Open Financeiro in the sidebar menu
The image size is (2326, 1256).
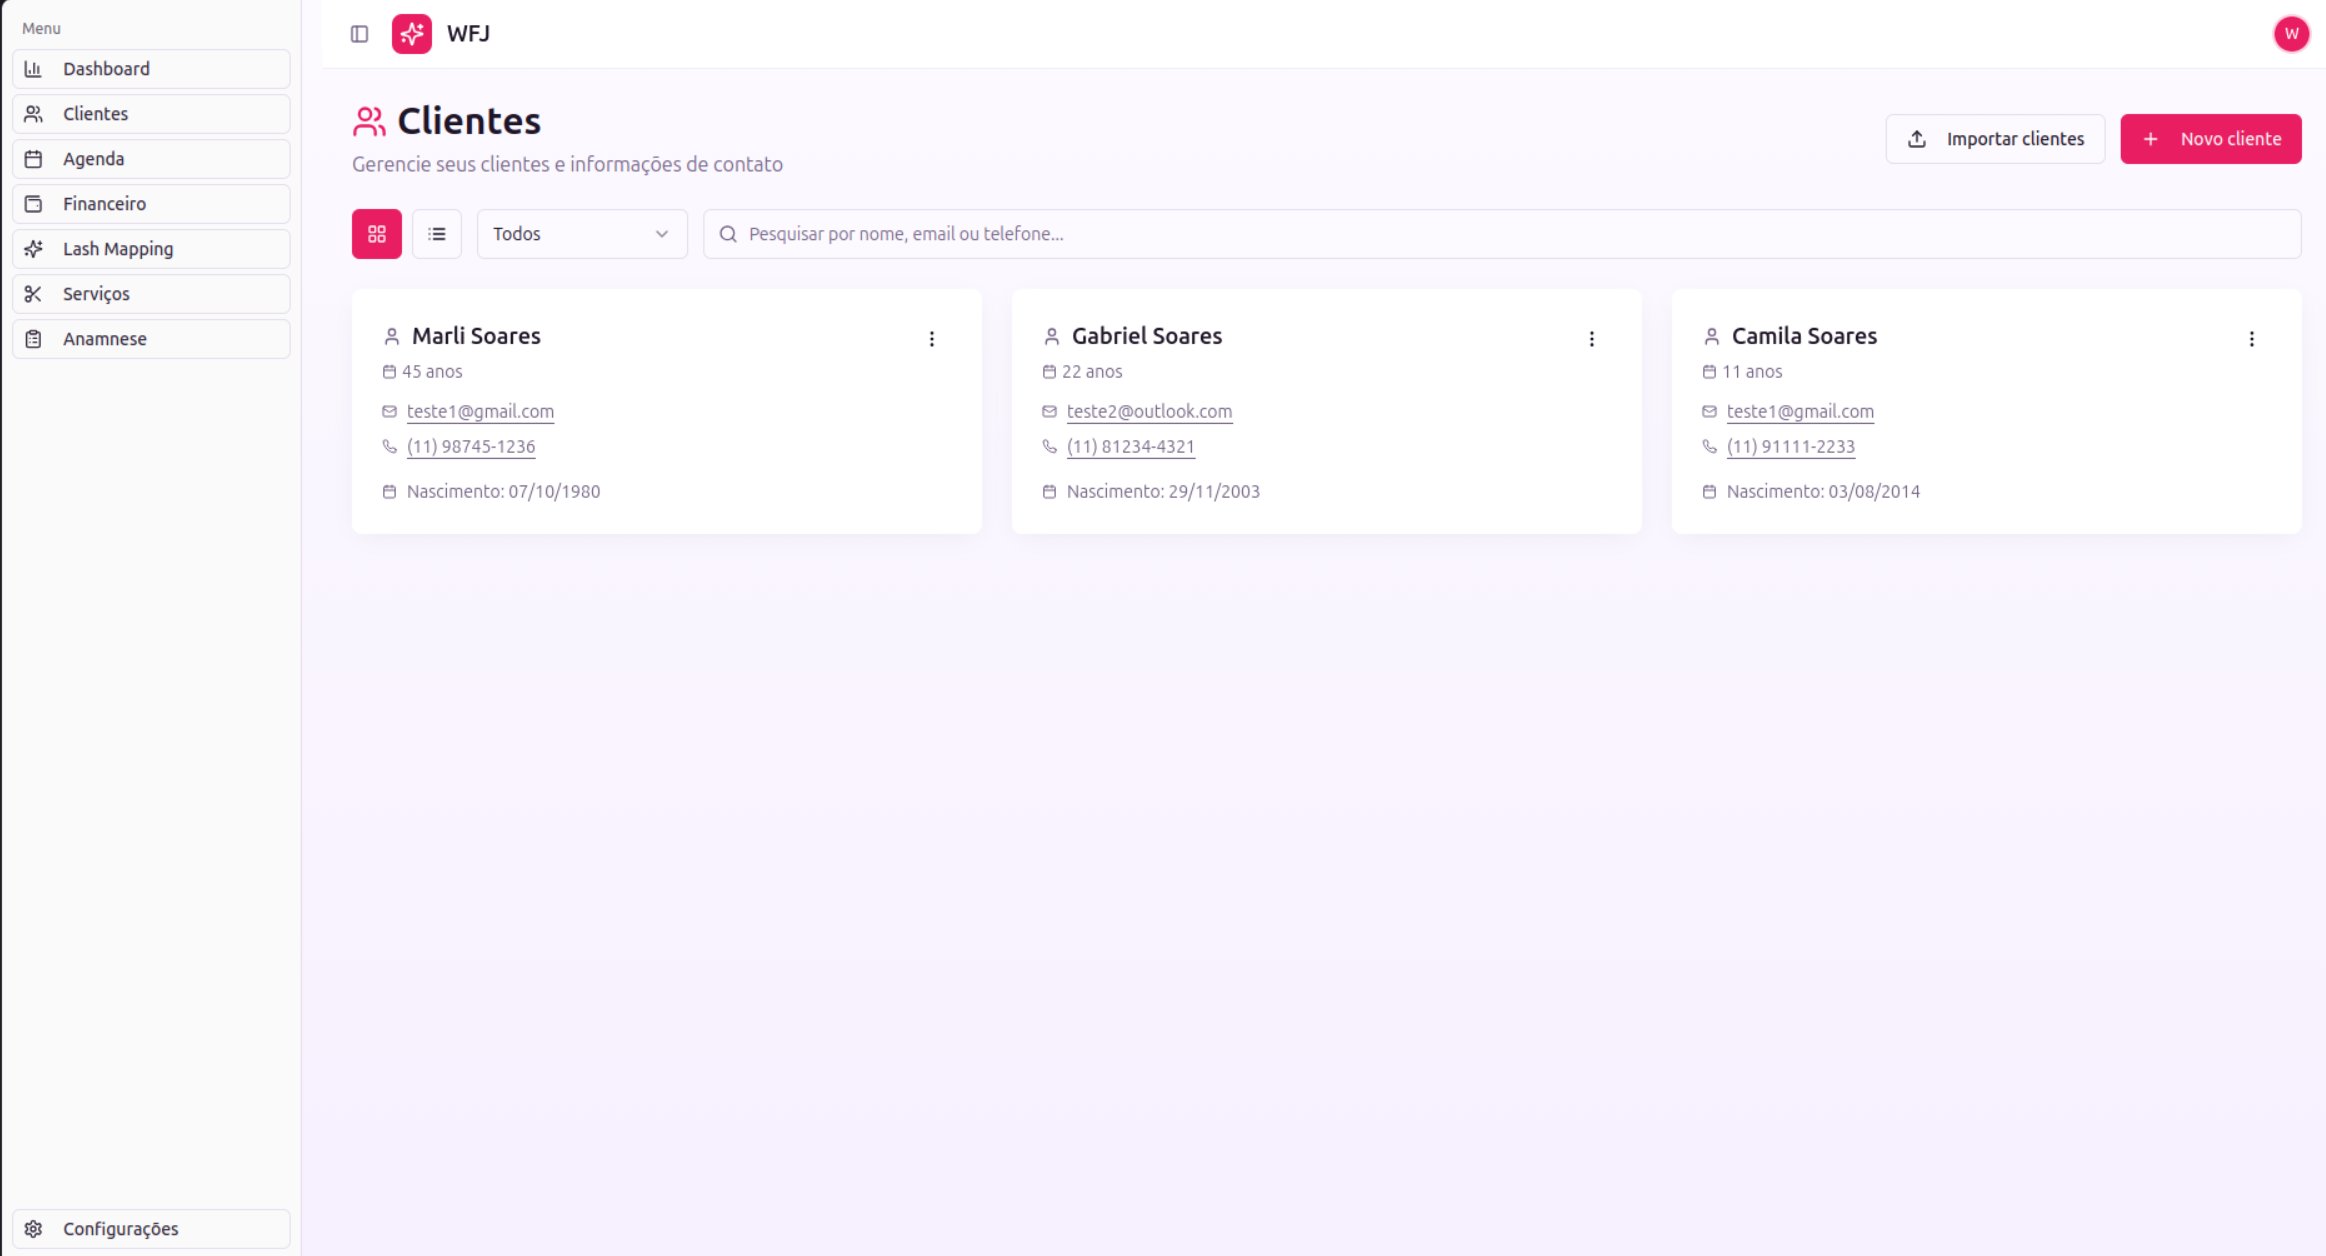tap(151, 204)
